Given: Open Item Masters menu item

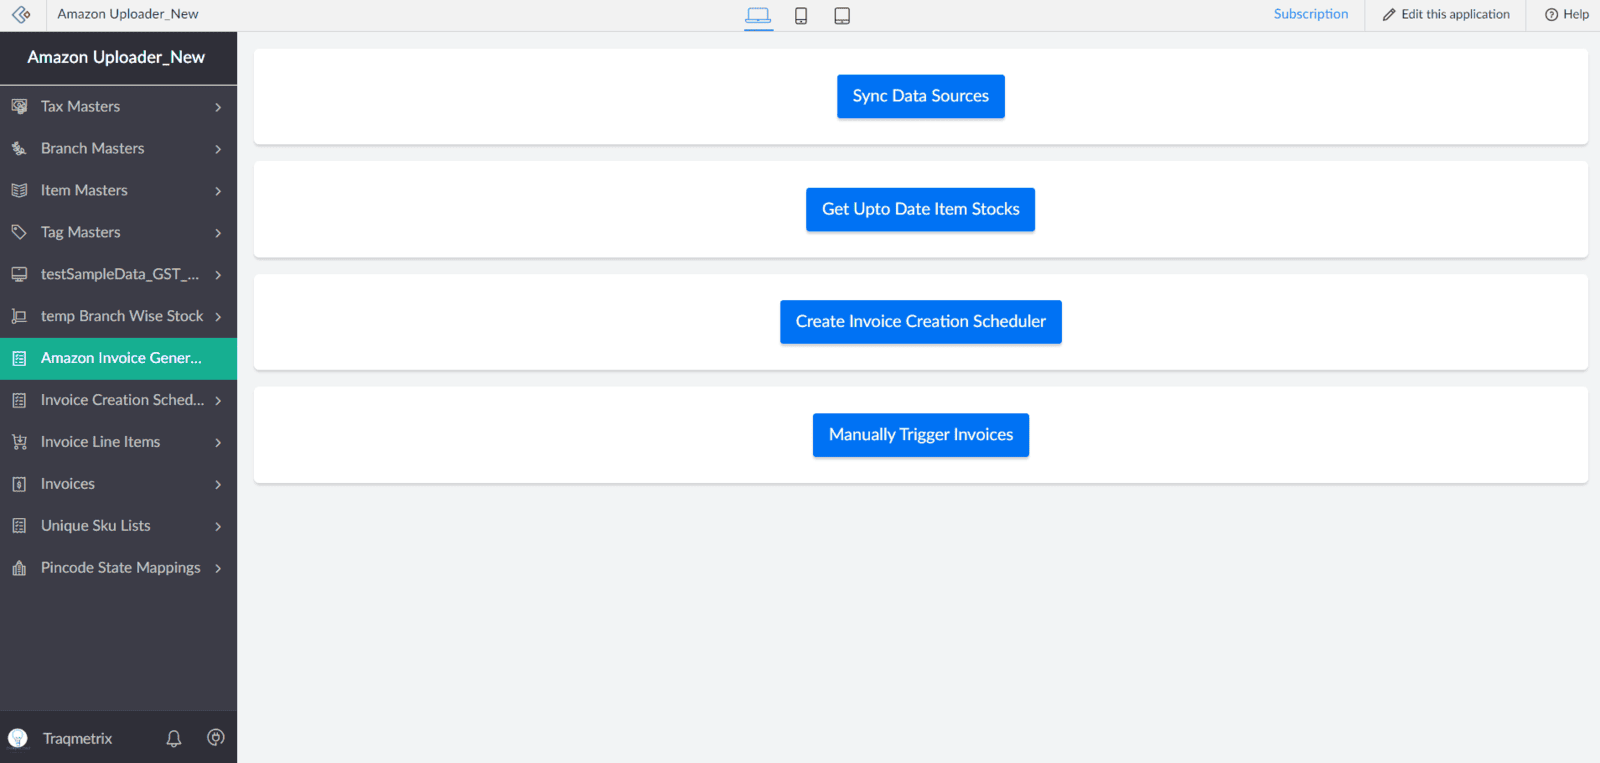Looking at the screenshot, I should (118, 190).
